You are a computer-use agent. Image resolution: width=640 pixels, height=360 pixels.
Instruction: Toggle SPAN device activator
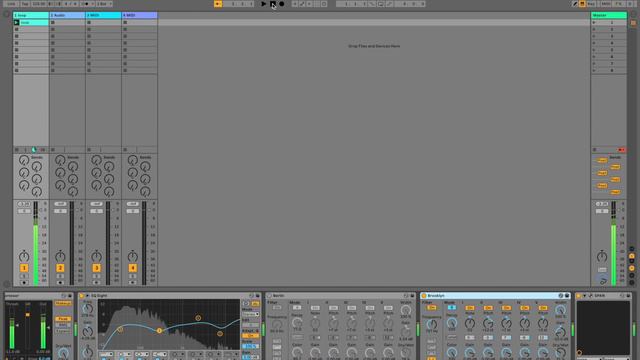[x=579, y=296]
